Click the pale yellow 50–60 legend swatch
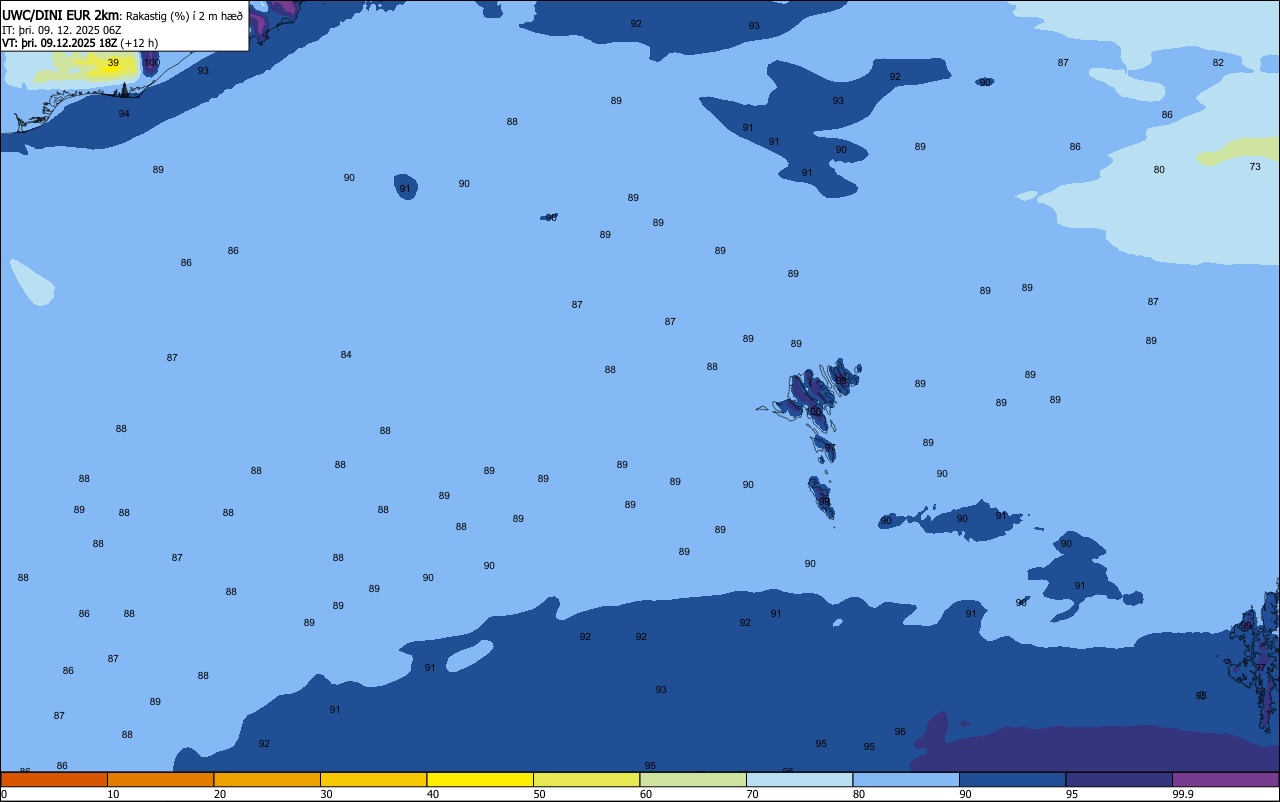The height and width of the screenshot is (802, 1280). [586, 779]
